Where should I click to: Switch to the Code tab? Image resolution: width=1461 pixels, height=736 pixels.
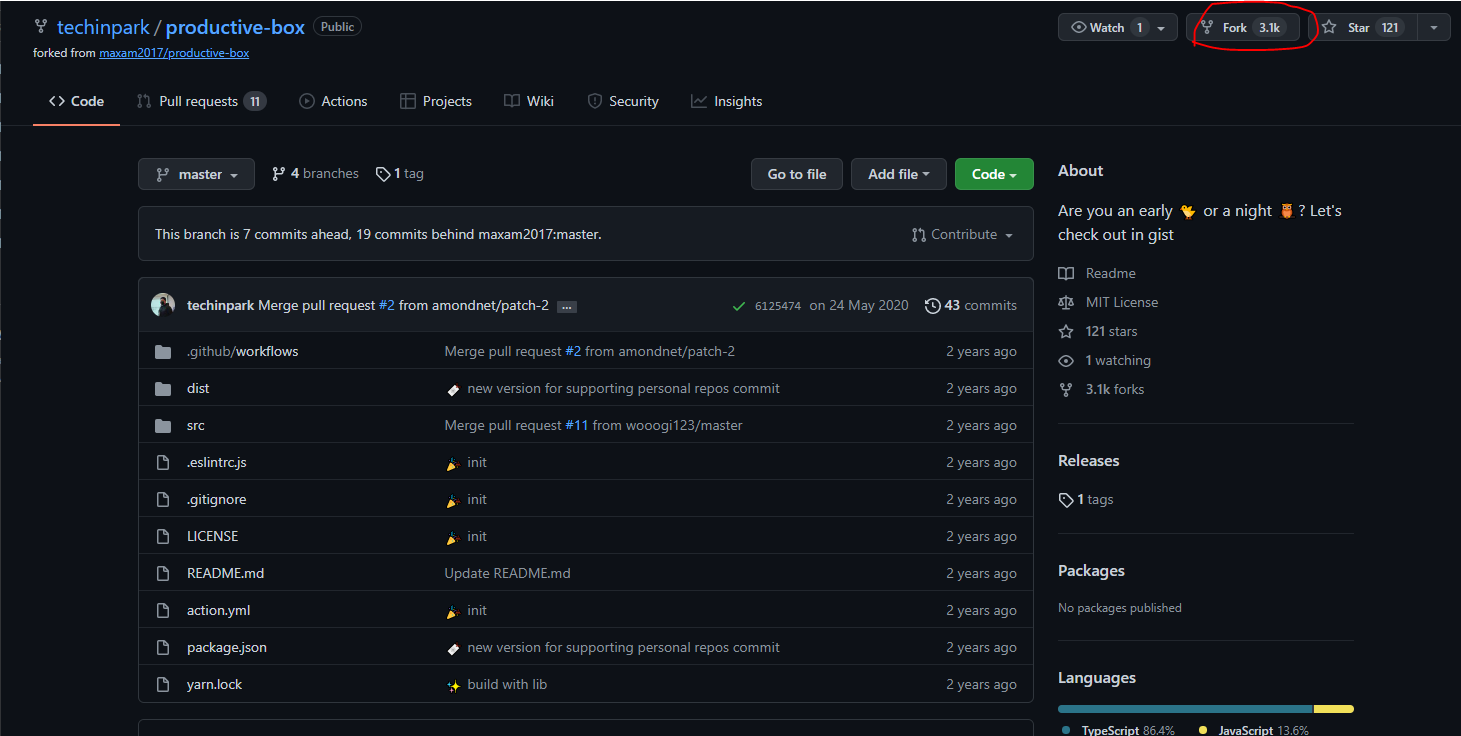[76, 101]
